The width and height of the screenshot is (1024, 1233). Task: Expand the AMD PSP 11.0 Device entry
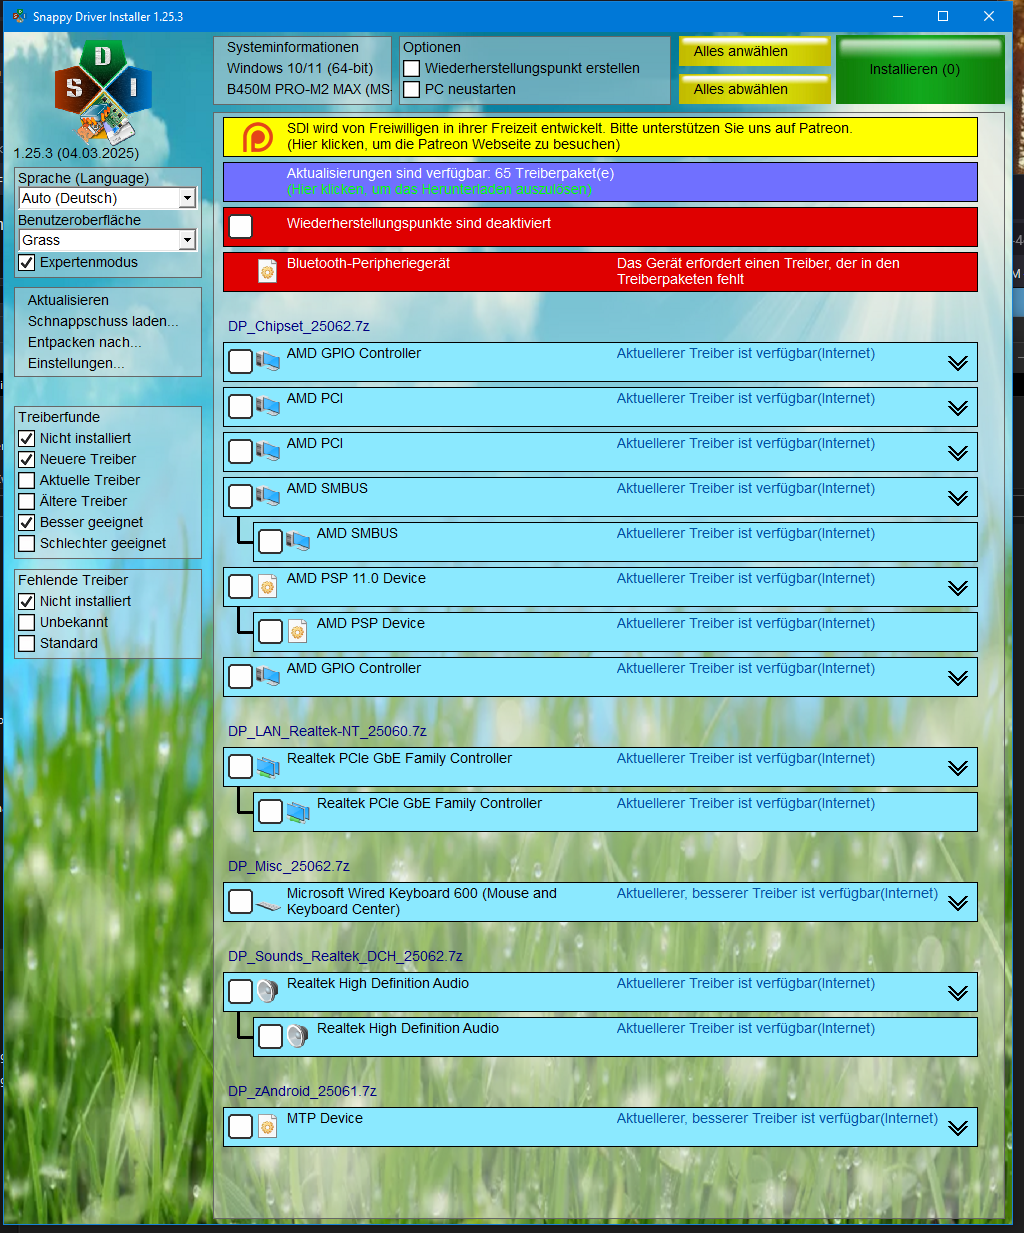[x=958, y=588]
